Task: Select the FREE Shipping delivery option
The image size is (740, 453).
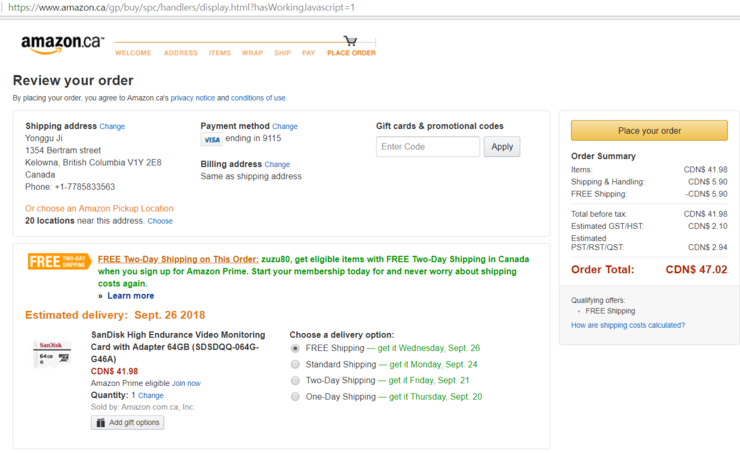Action: pyautogui.click(x=295, y=348)
